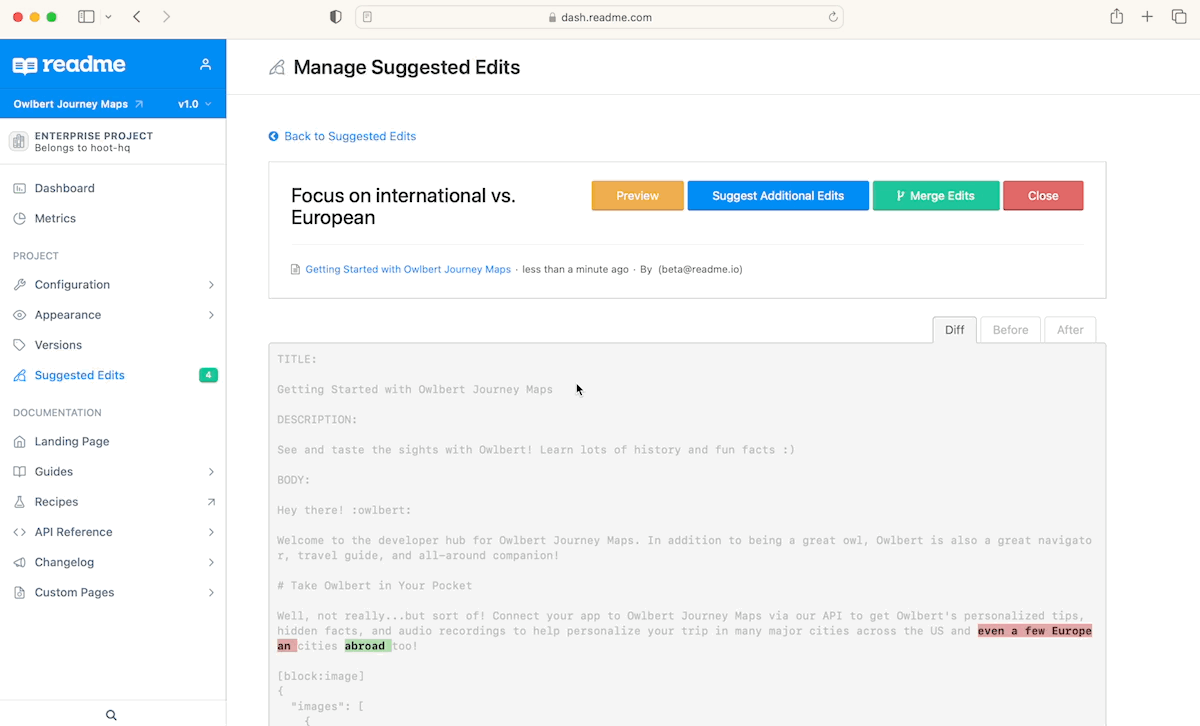The width and height of the screenshot is (1200, 726).
Task: Click the Suggested Edits count badge 4
Action: point(208,376)
